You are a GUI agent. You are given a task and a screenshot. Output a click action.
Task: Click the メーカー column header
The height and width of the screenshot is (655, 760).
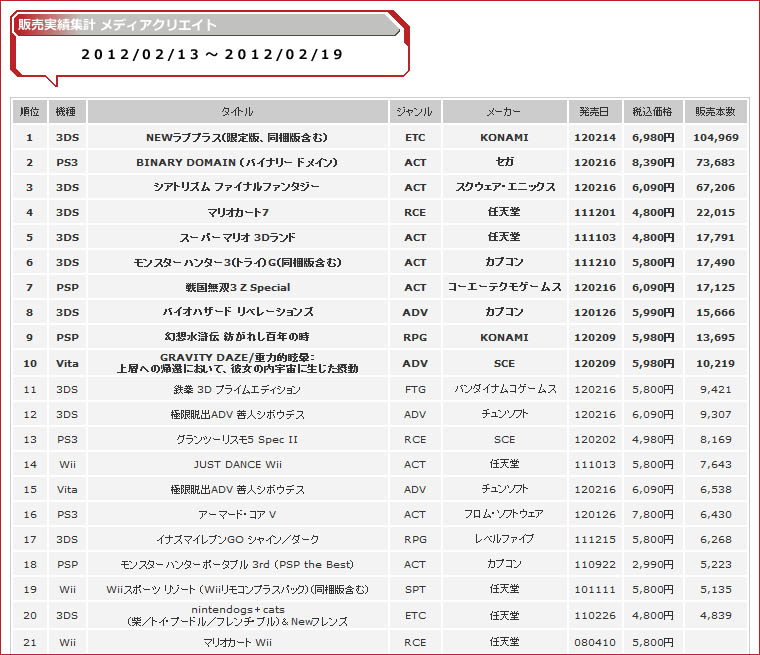(504, 112)
